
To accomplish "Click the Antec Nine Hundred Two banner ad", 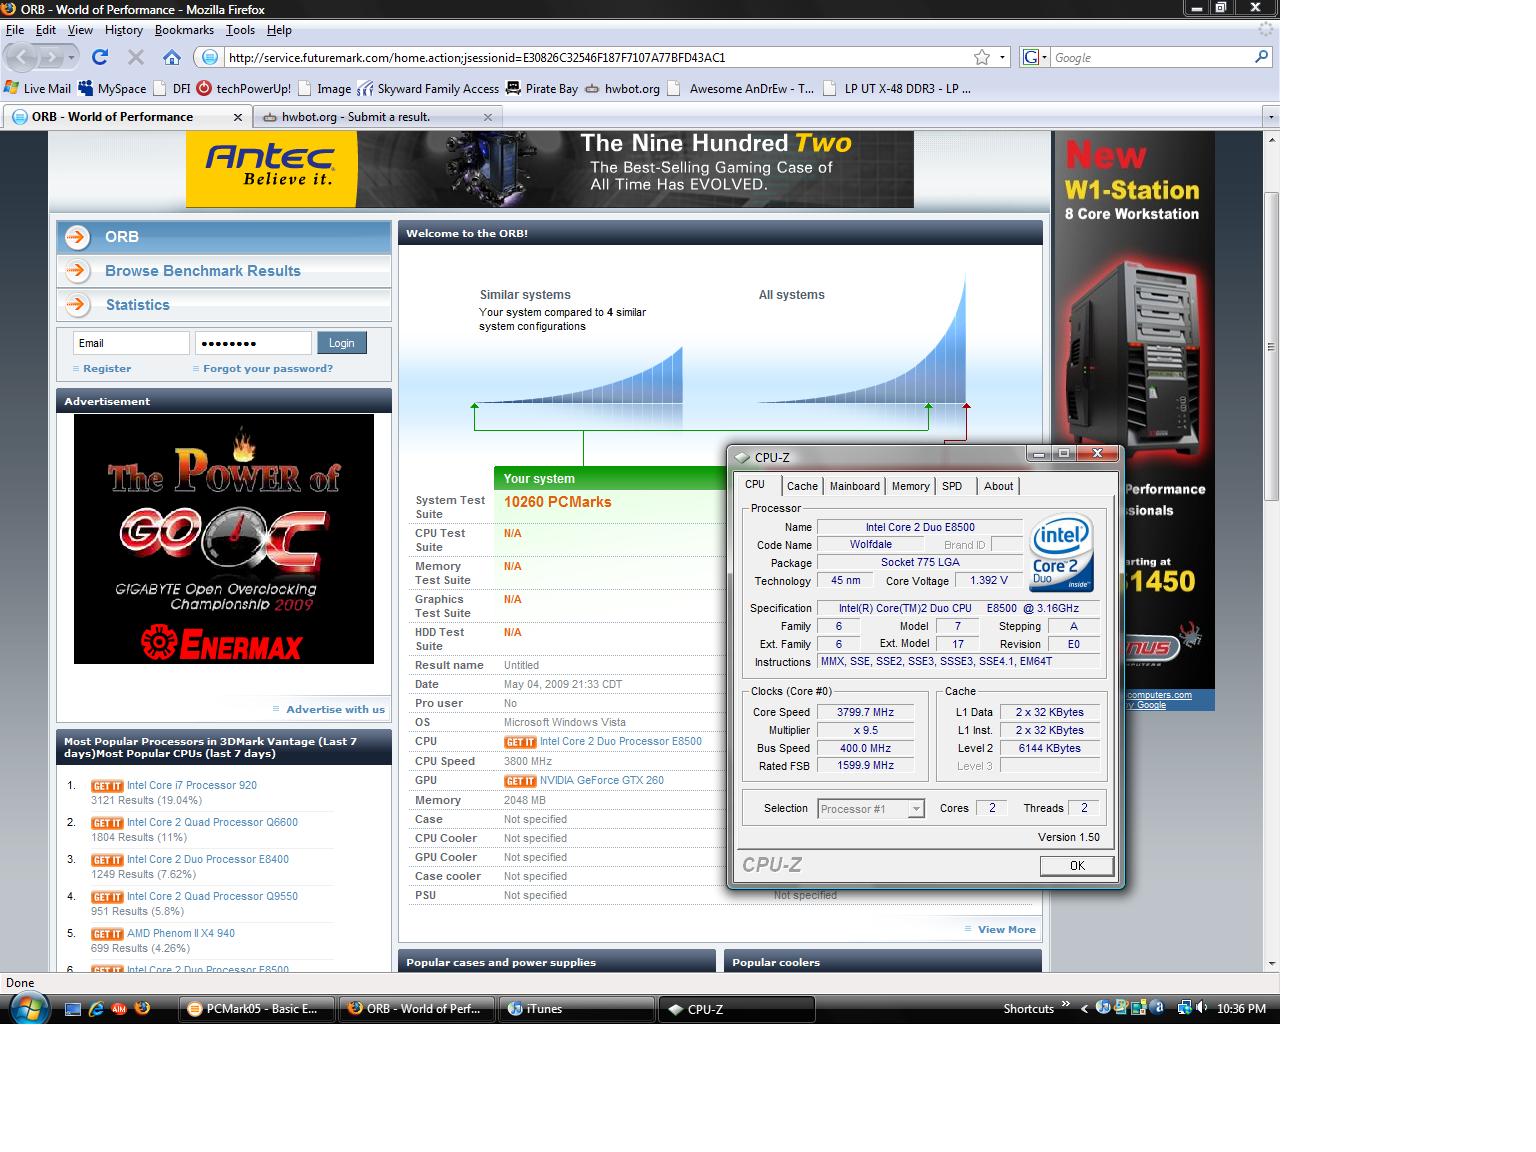I will [x=549, y=169].
